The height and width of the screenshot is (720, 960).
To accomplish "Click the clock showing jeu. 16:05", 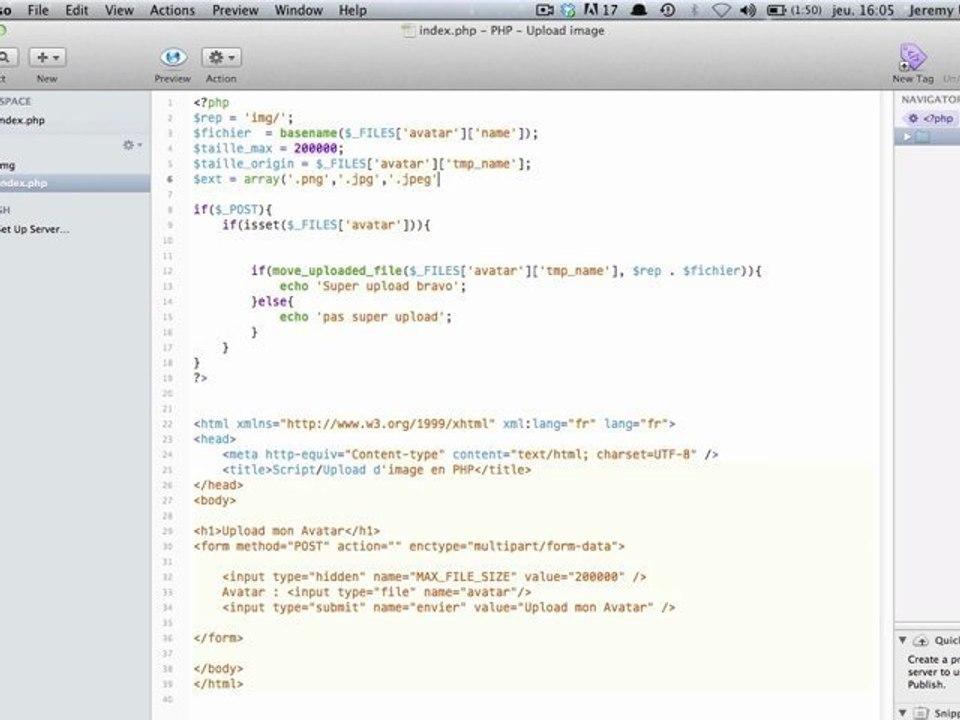I will click(861, 10).
